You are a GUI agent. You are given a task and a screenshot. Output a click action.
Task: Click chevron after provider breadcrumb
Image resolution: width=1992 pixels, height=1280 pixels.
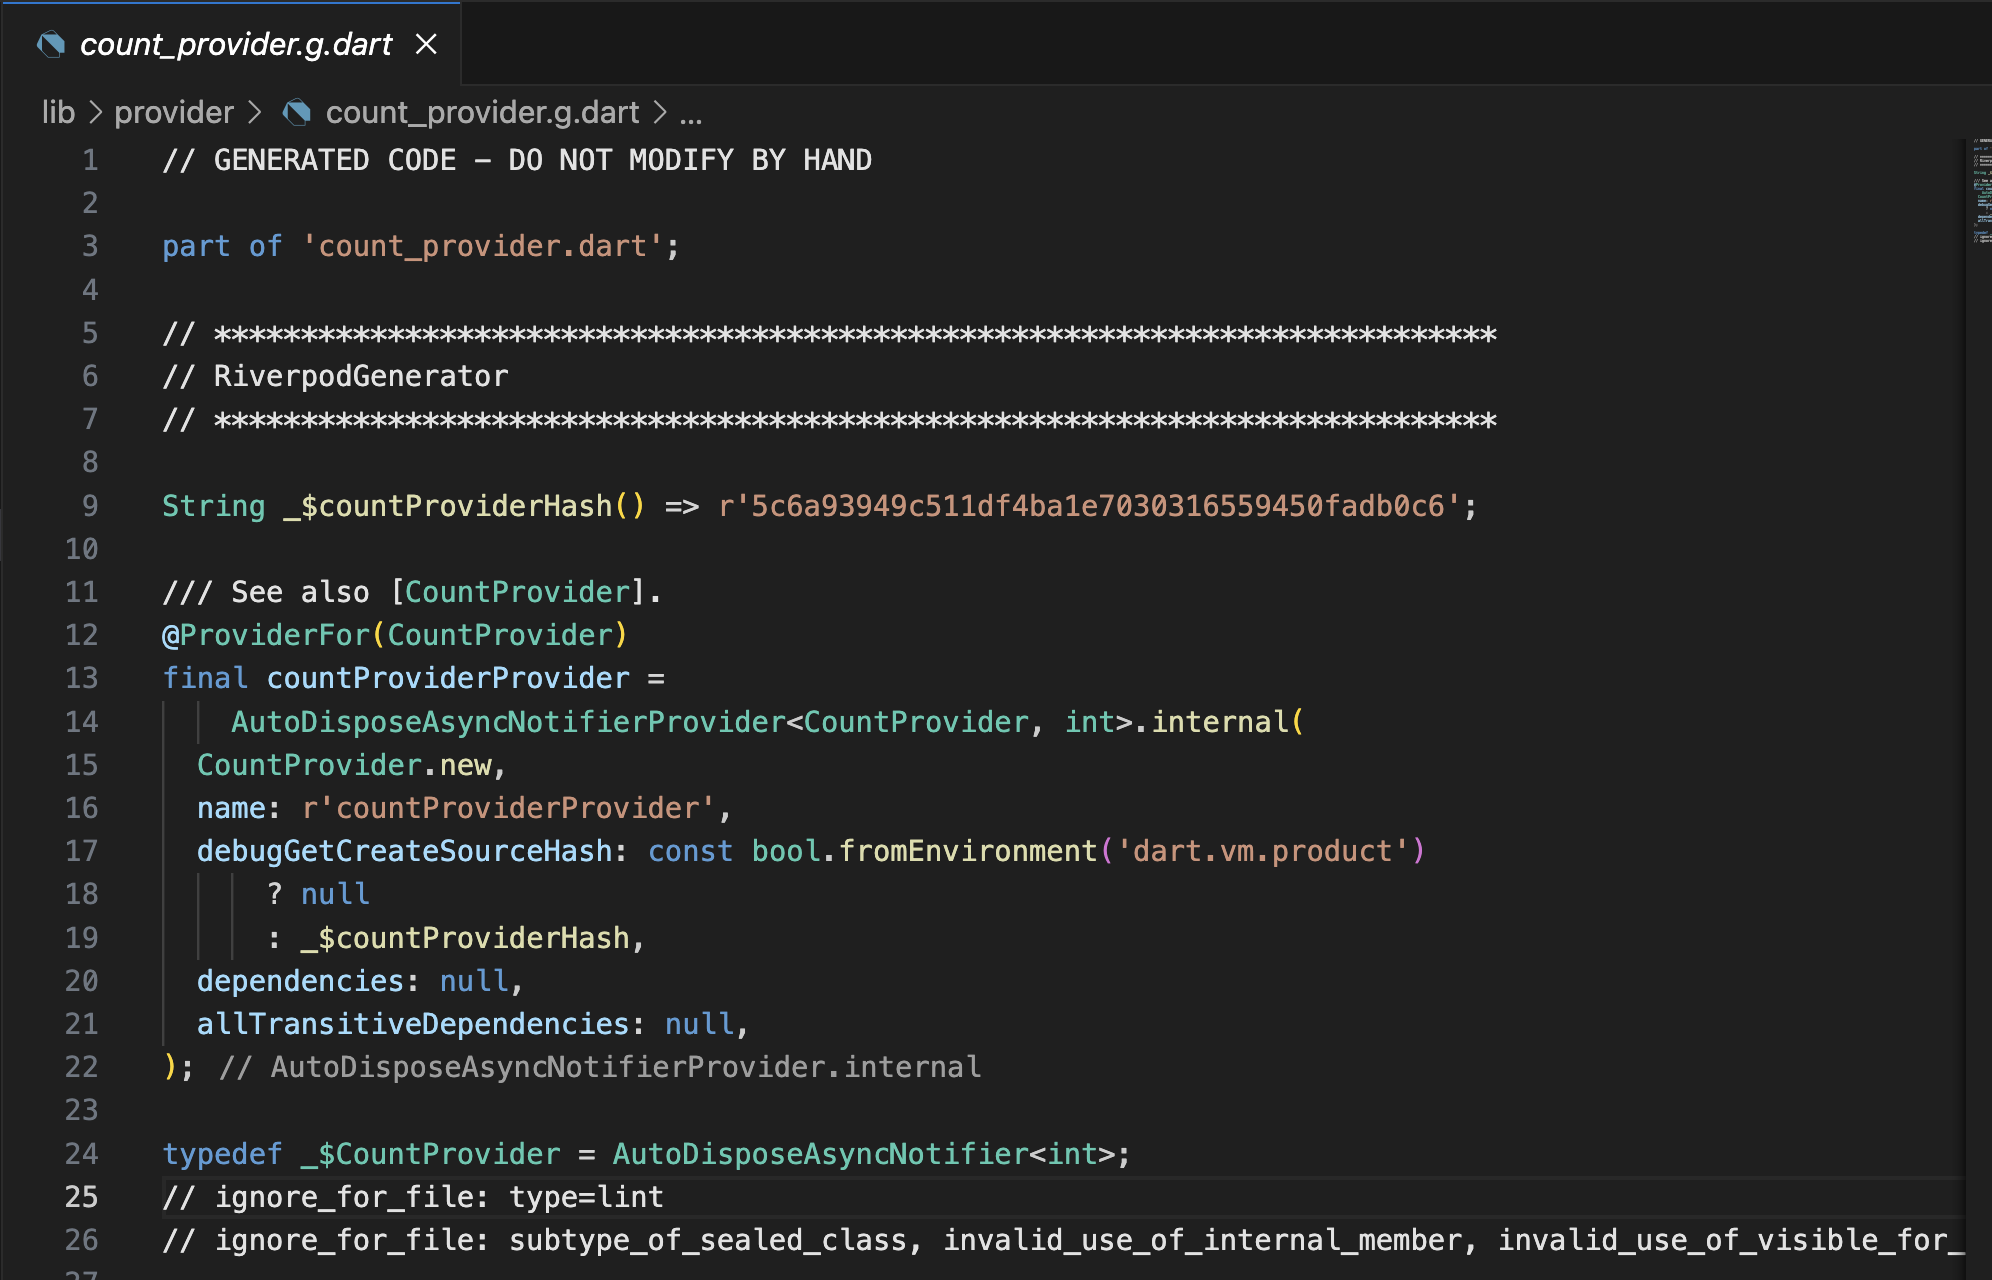click(x=255, y=113)
